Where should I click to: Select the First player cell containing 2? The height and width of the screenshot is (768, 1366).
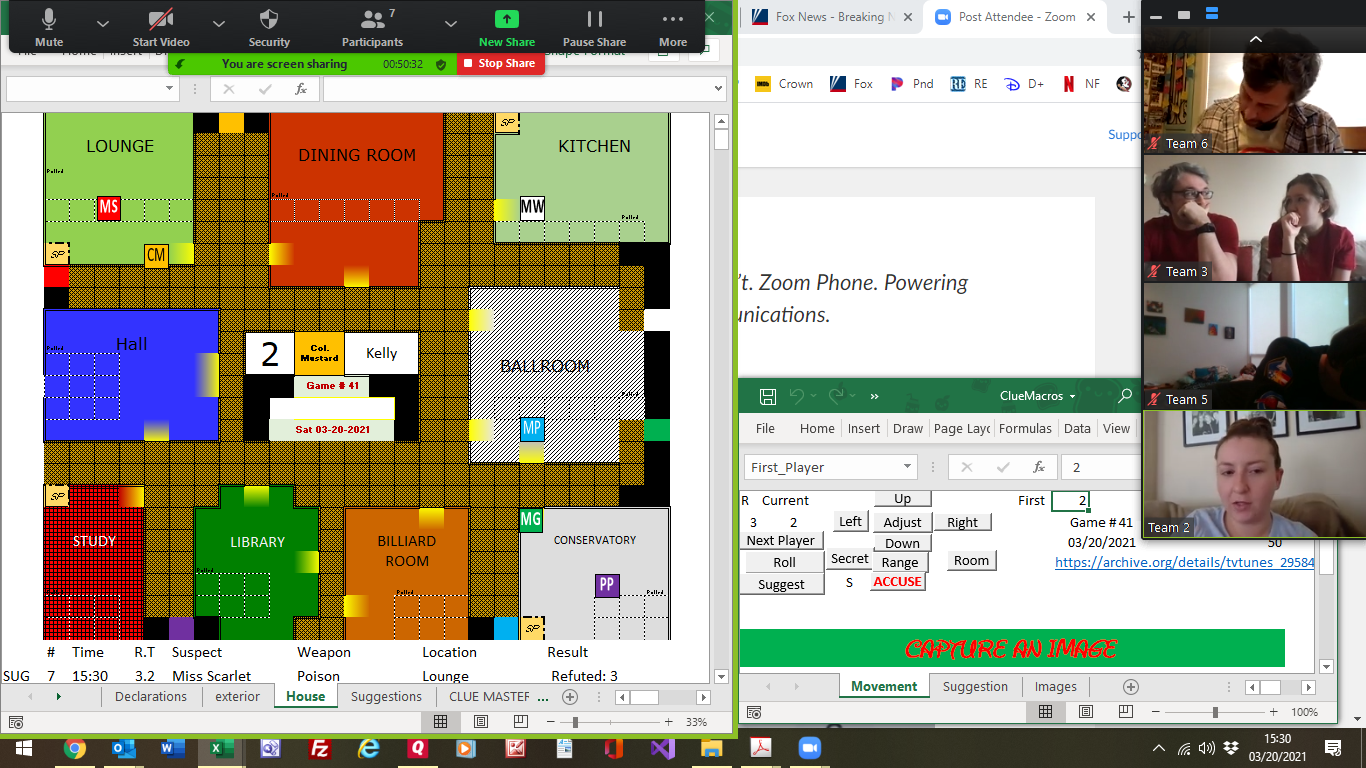[1070, 500]
